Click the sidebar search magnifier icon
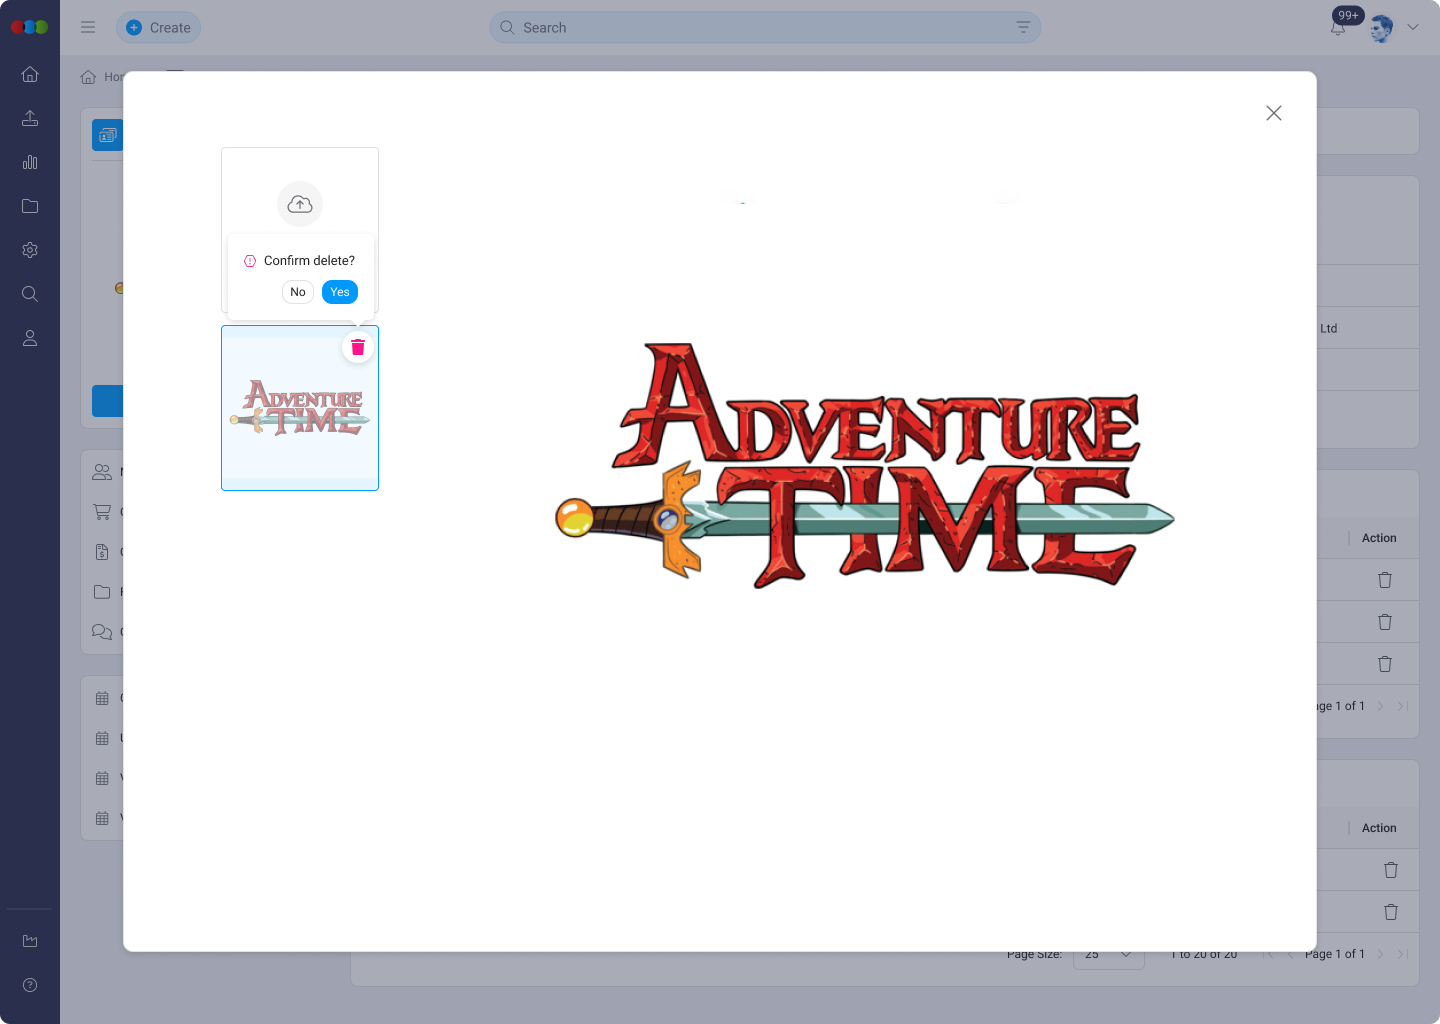1440x1024 pixels. click(30, 294)
